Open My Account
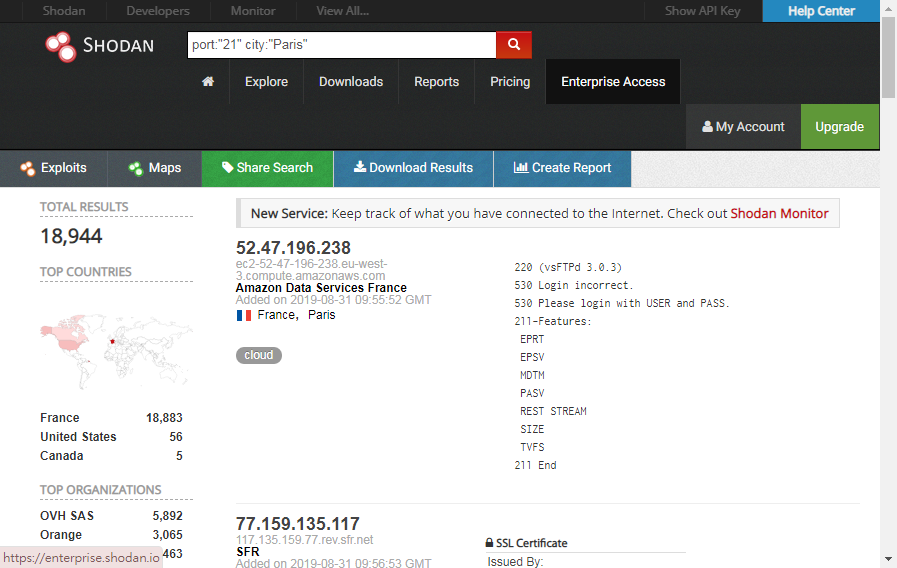The height and width of the screenshot is (568, 897). [x=743, y=126]
